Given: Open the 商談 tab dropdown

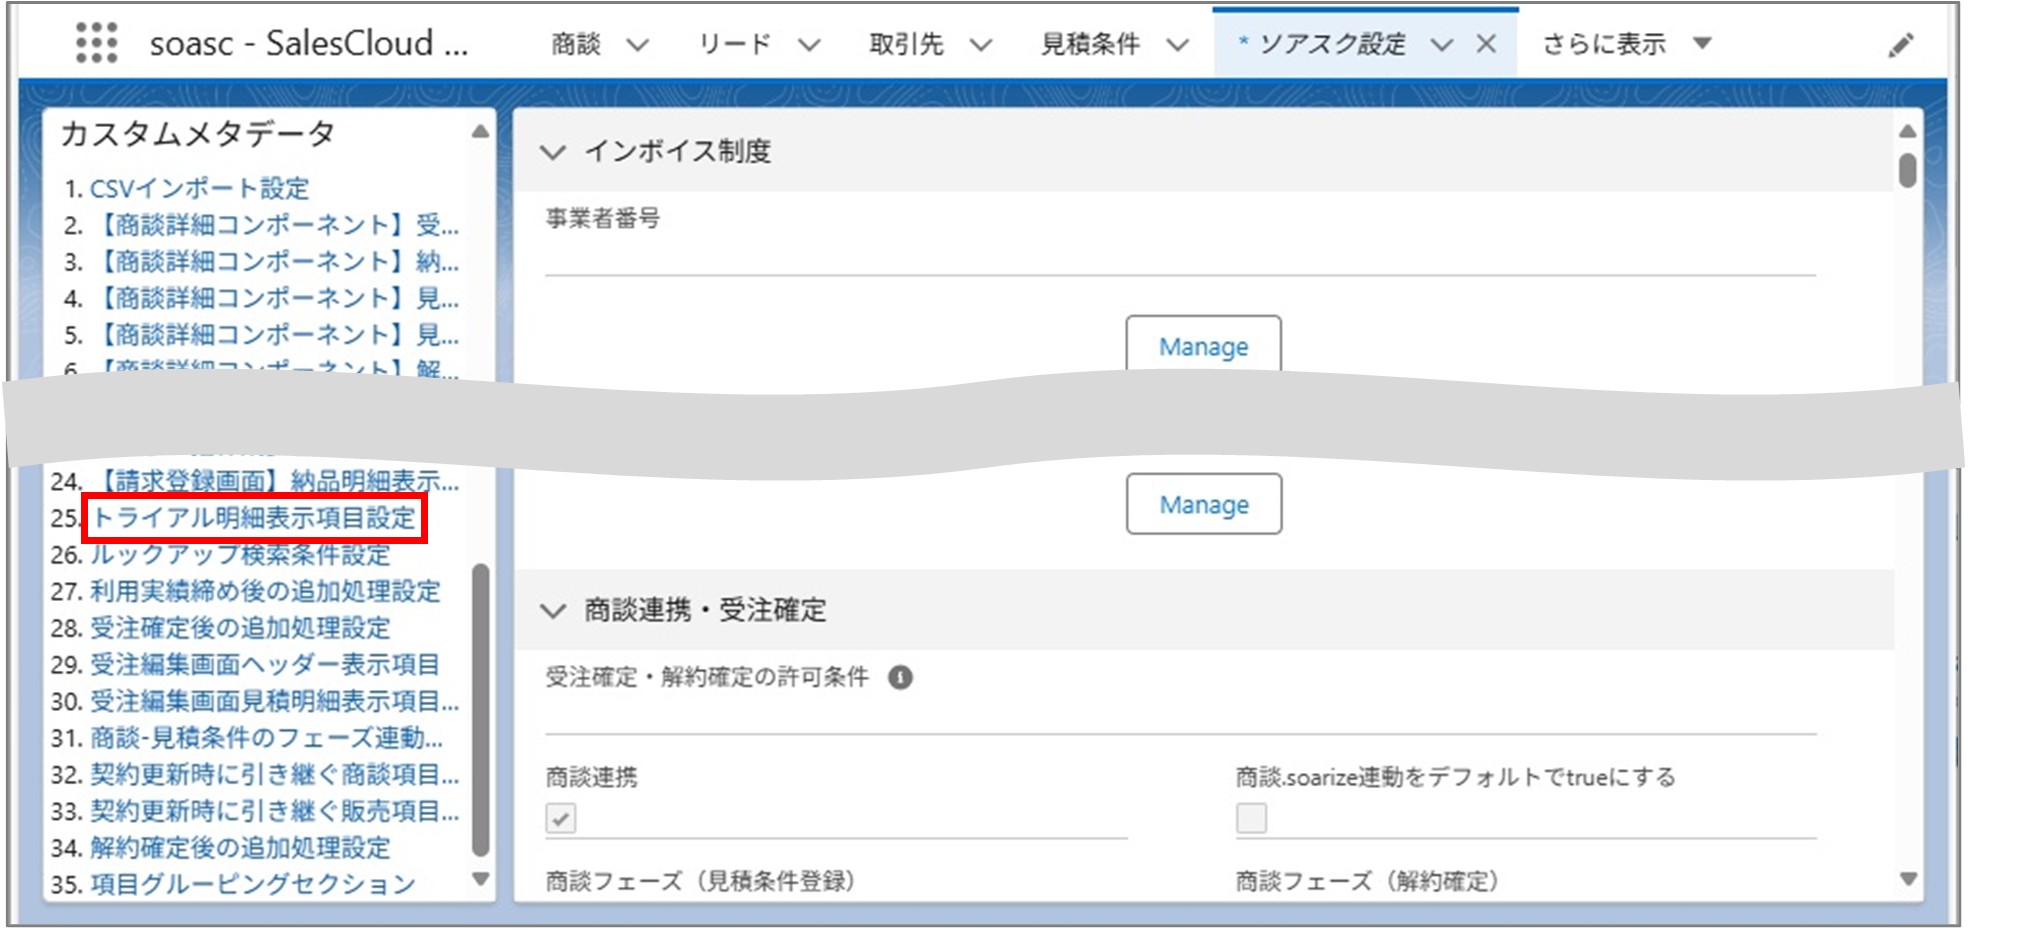Looking at the screenshot, I should (636, 43).
